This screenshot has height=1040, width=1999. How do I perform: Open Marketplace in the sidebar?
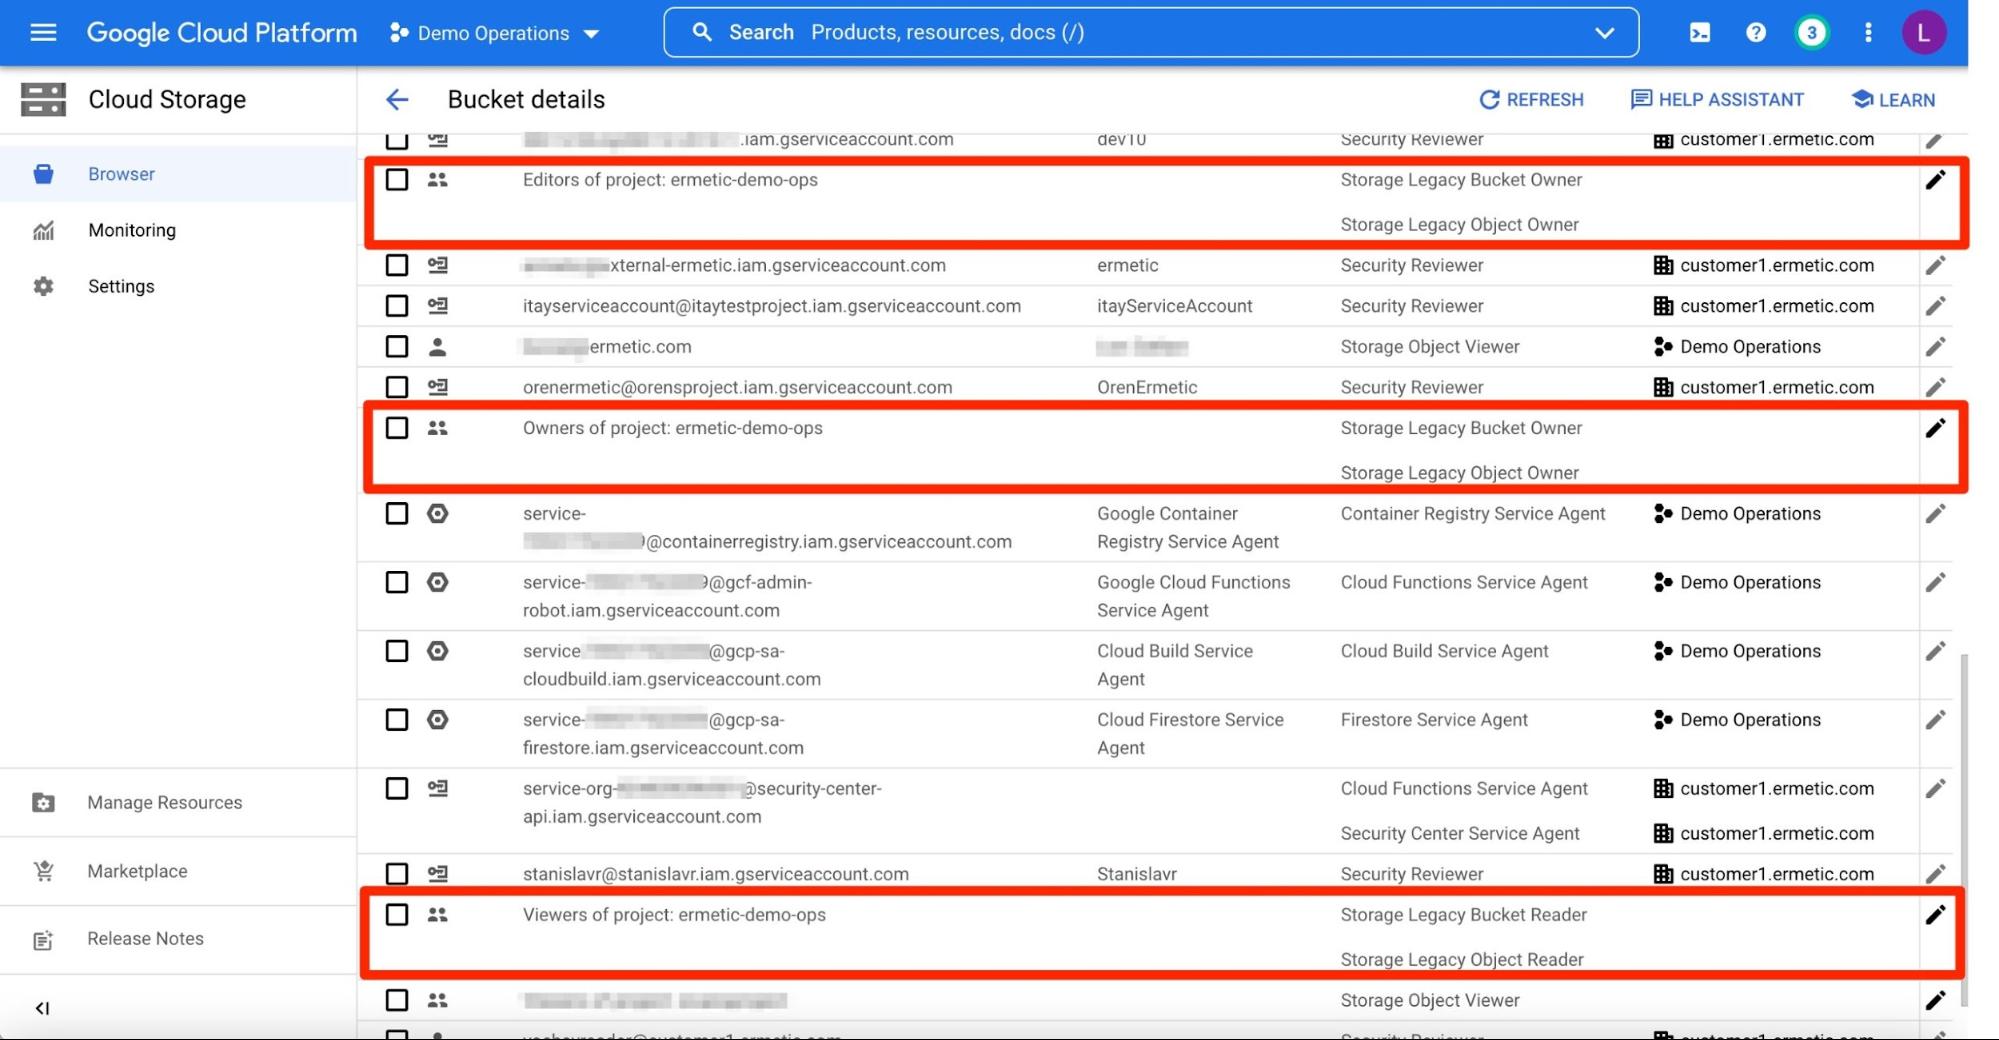pos(178,871)
